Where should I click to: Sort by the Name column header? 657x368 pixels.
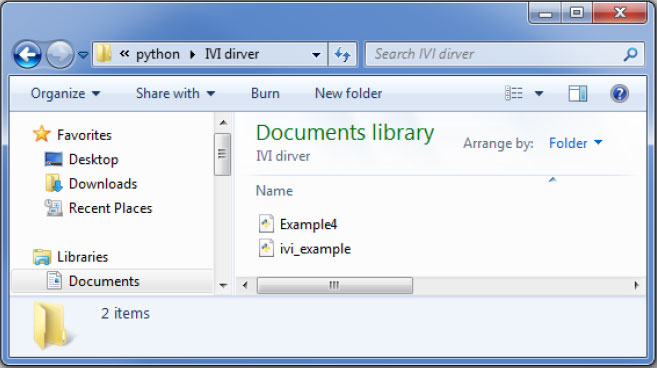pos(274,191)
